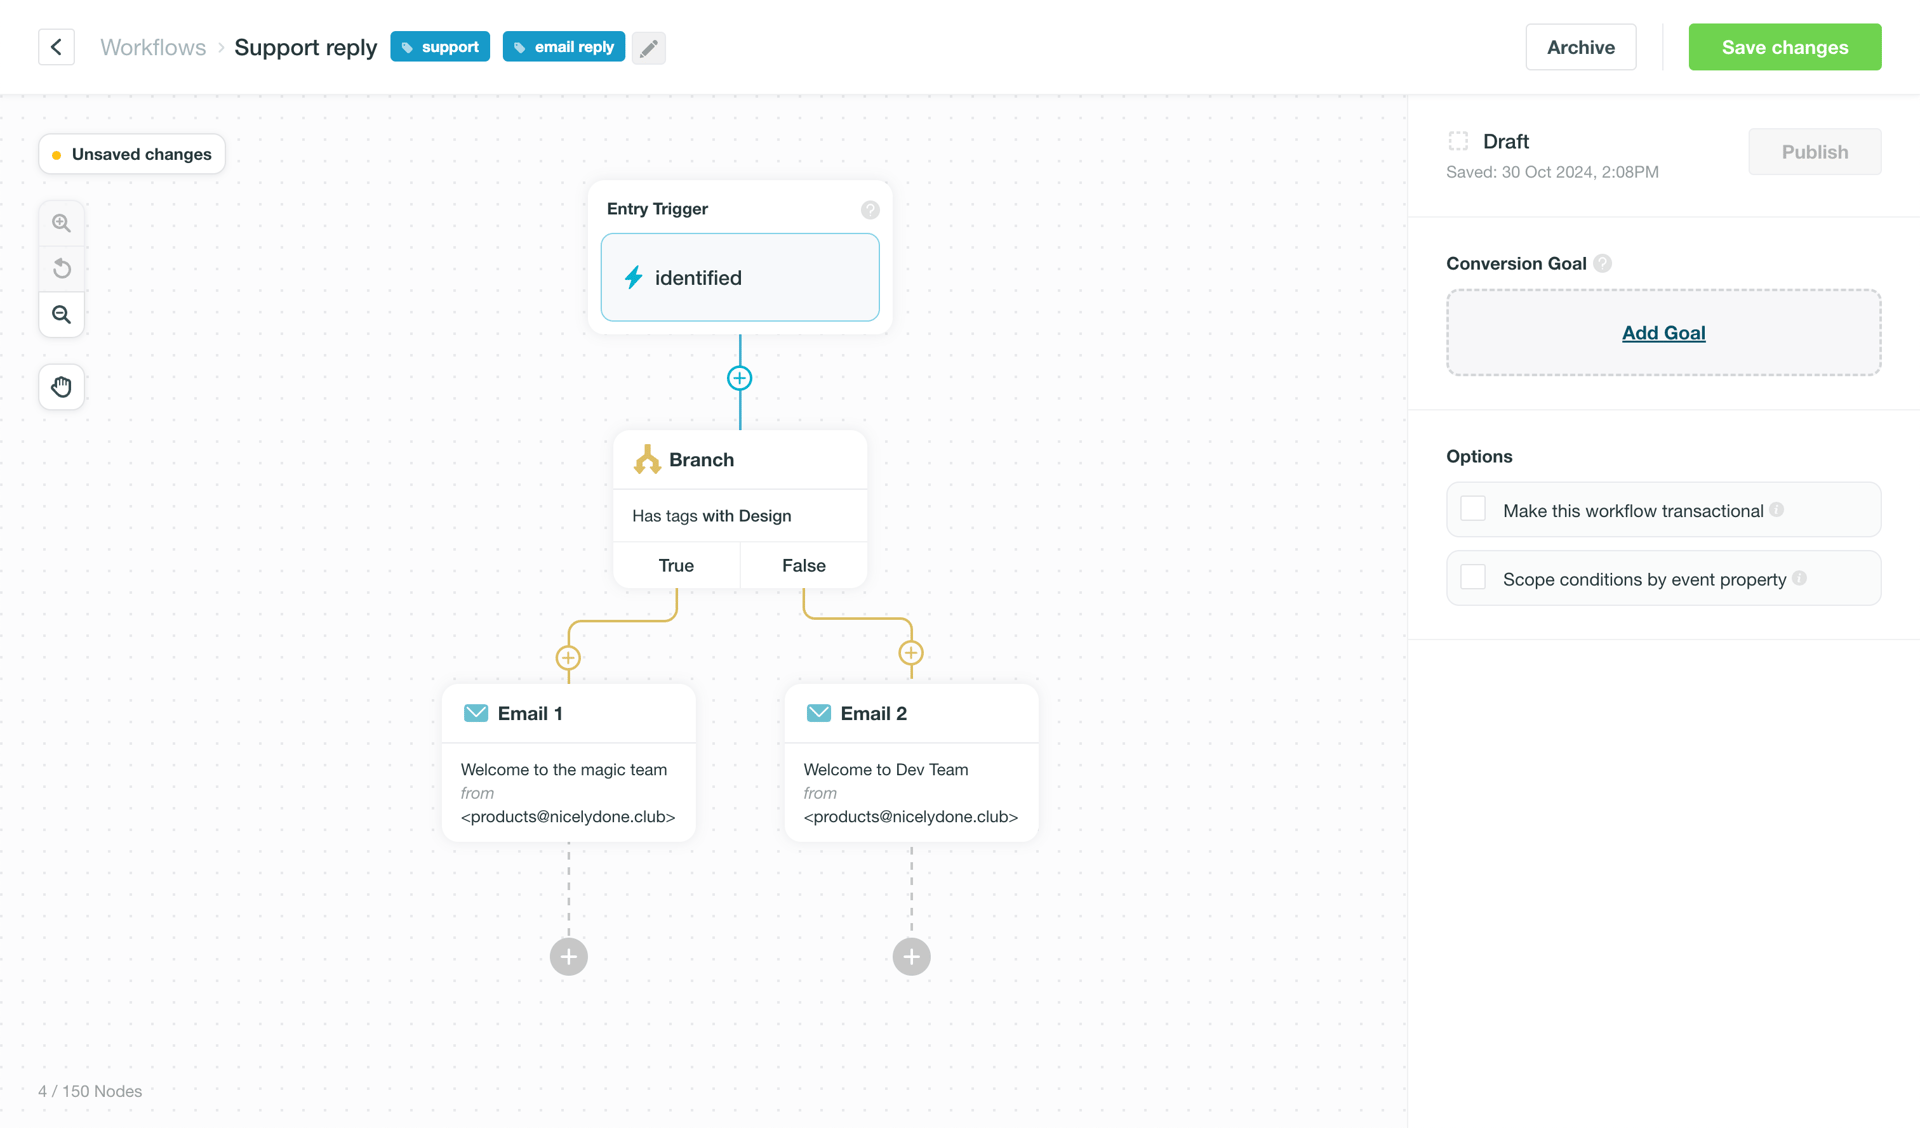Screen dimensions: 1920x1128
Task: Open Add Goal in Conversion Goal panel
Action: tap(1663, 332)
